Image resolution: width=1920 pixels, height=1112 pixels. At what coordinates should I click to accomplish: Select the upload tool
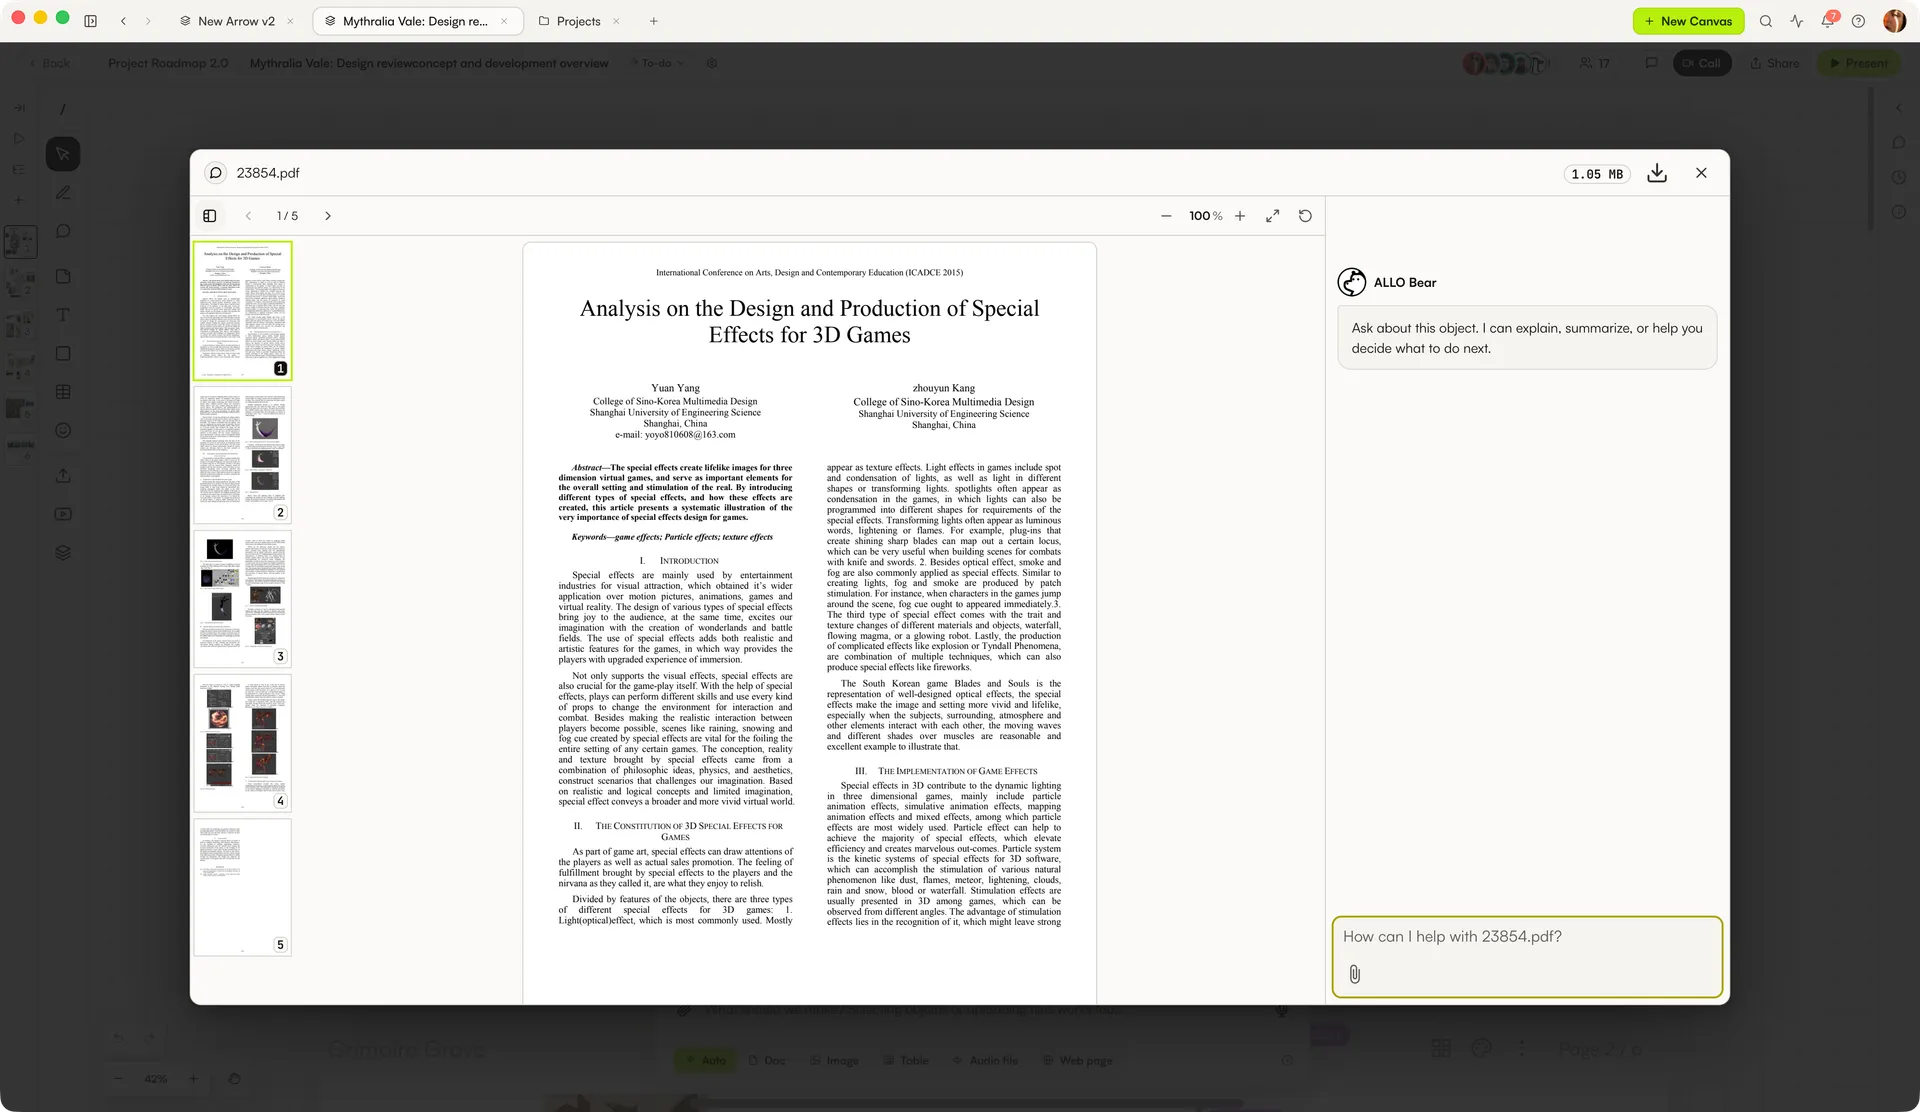[63, 475]
